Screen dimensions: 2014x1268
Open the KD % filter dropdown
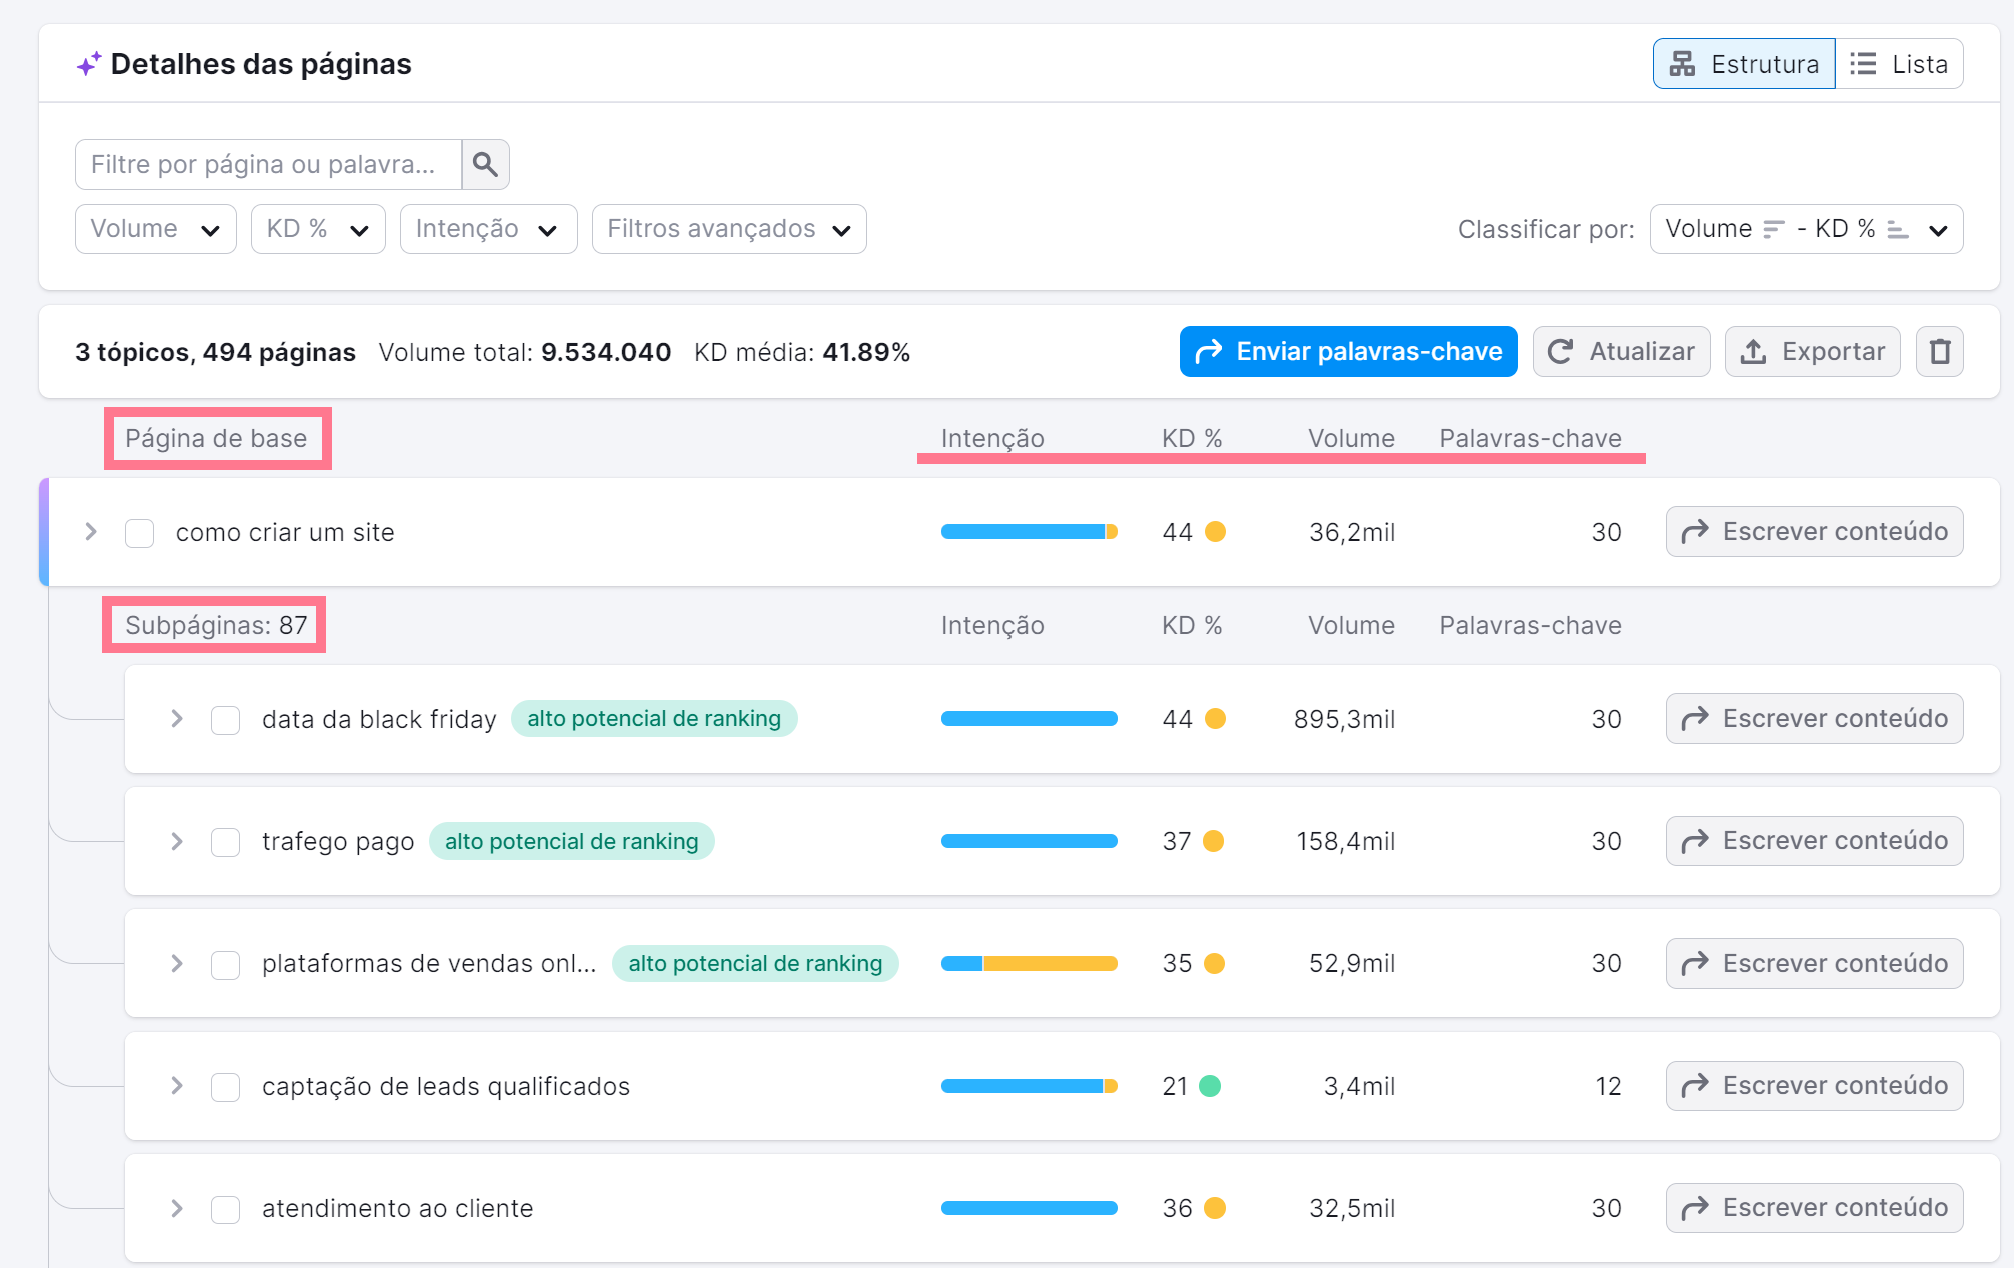[318, 229]
